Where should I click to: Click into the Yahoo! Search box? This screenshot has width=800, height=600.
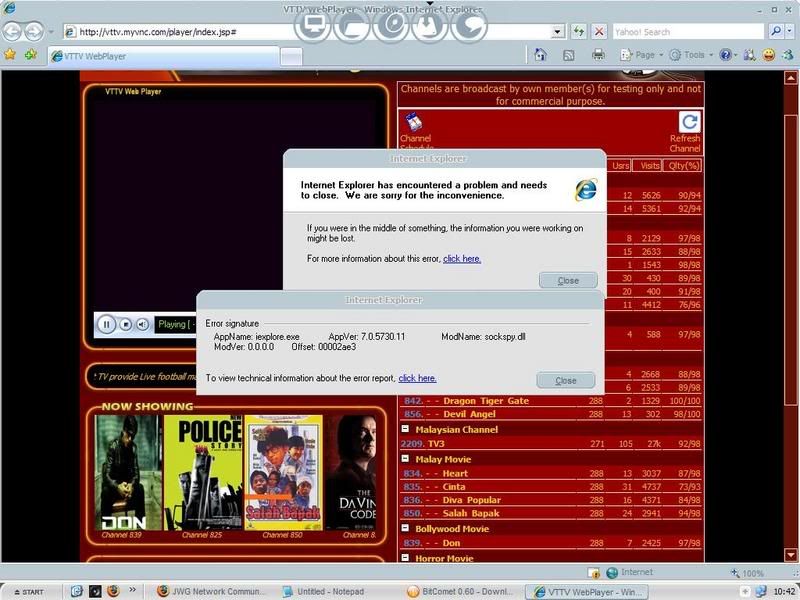[x=688, y=32]
